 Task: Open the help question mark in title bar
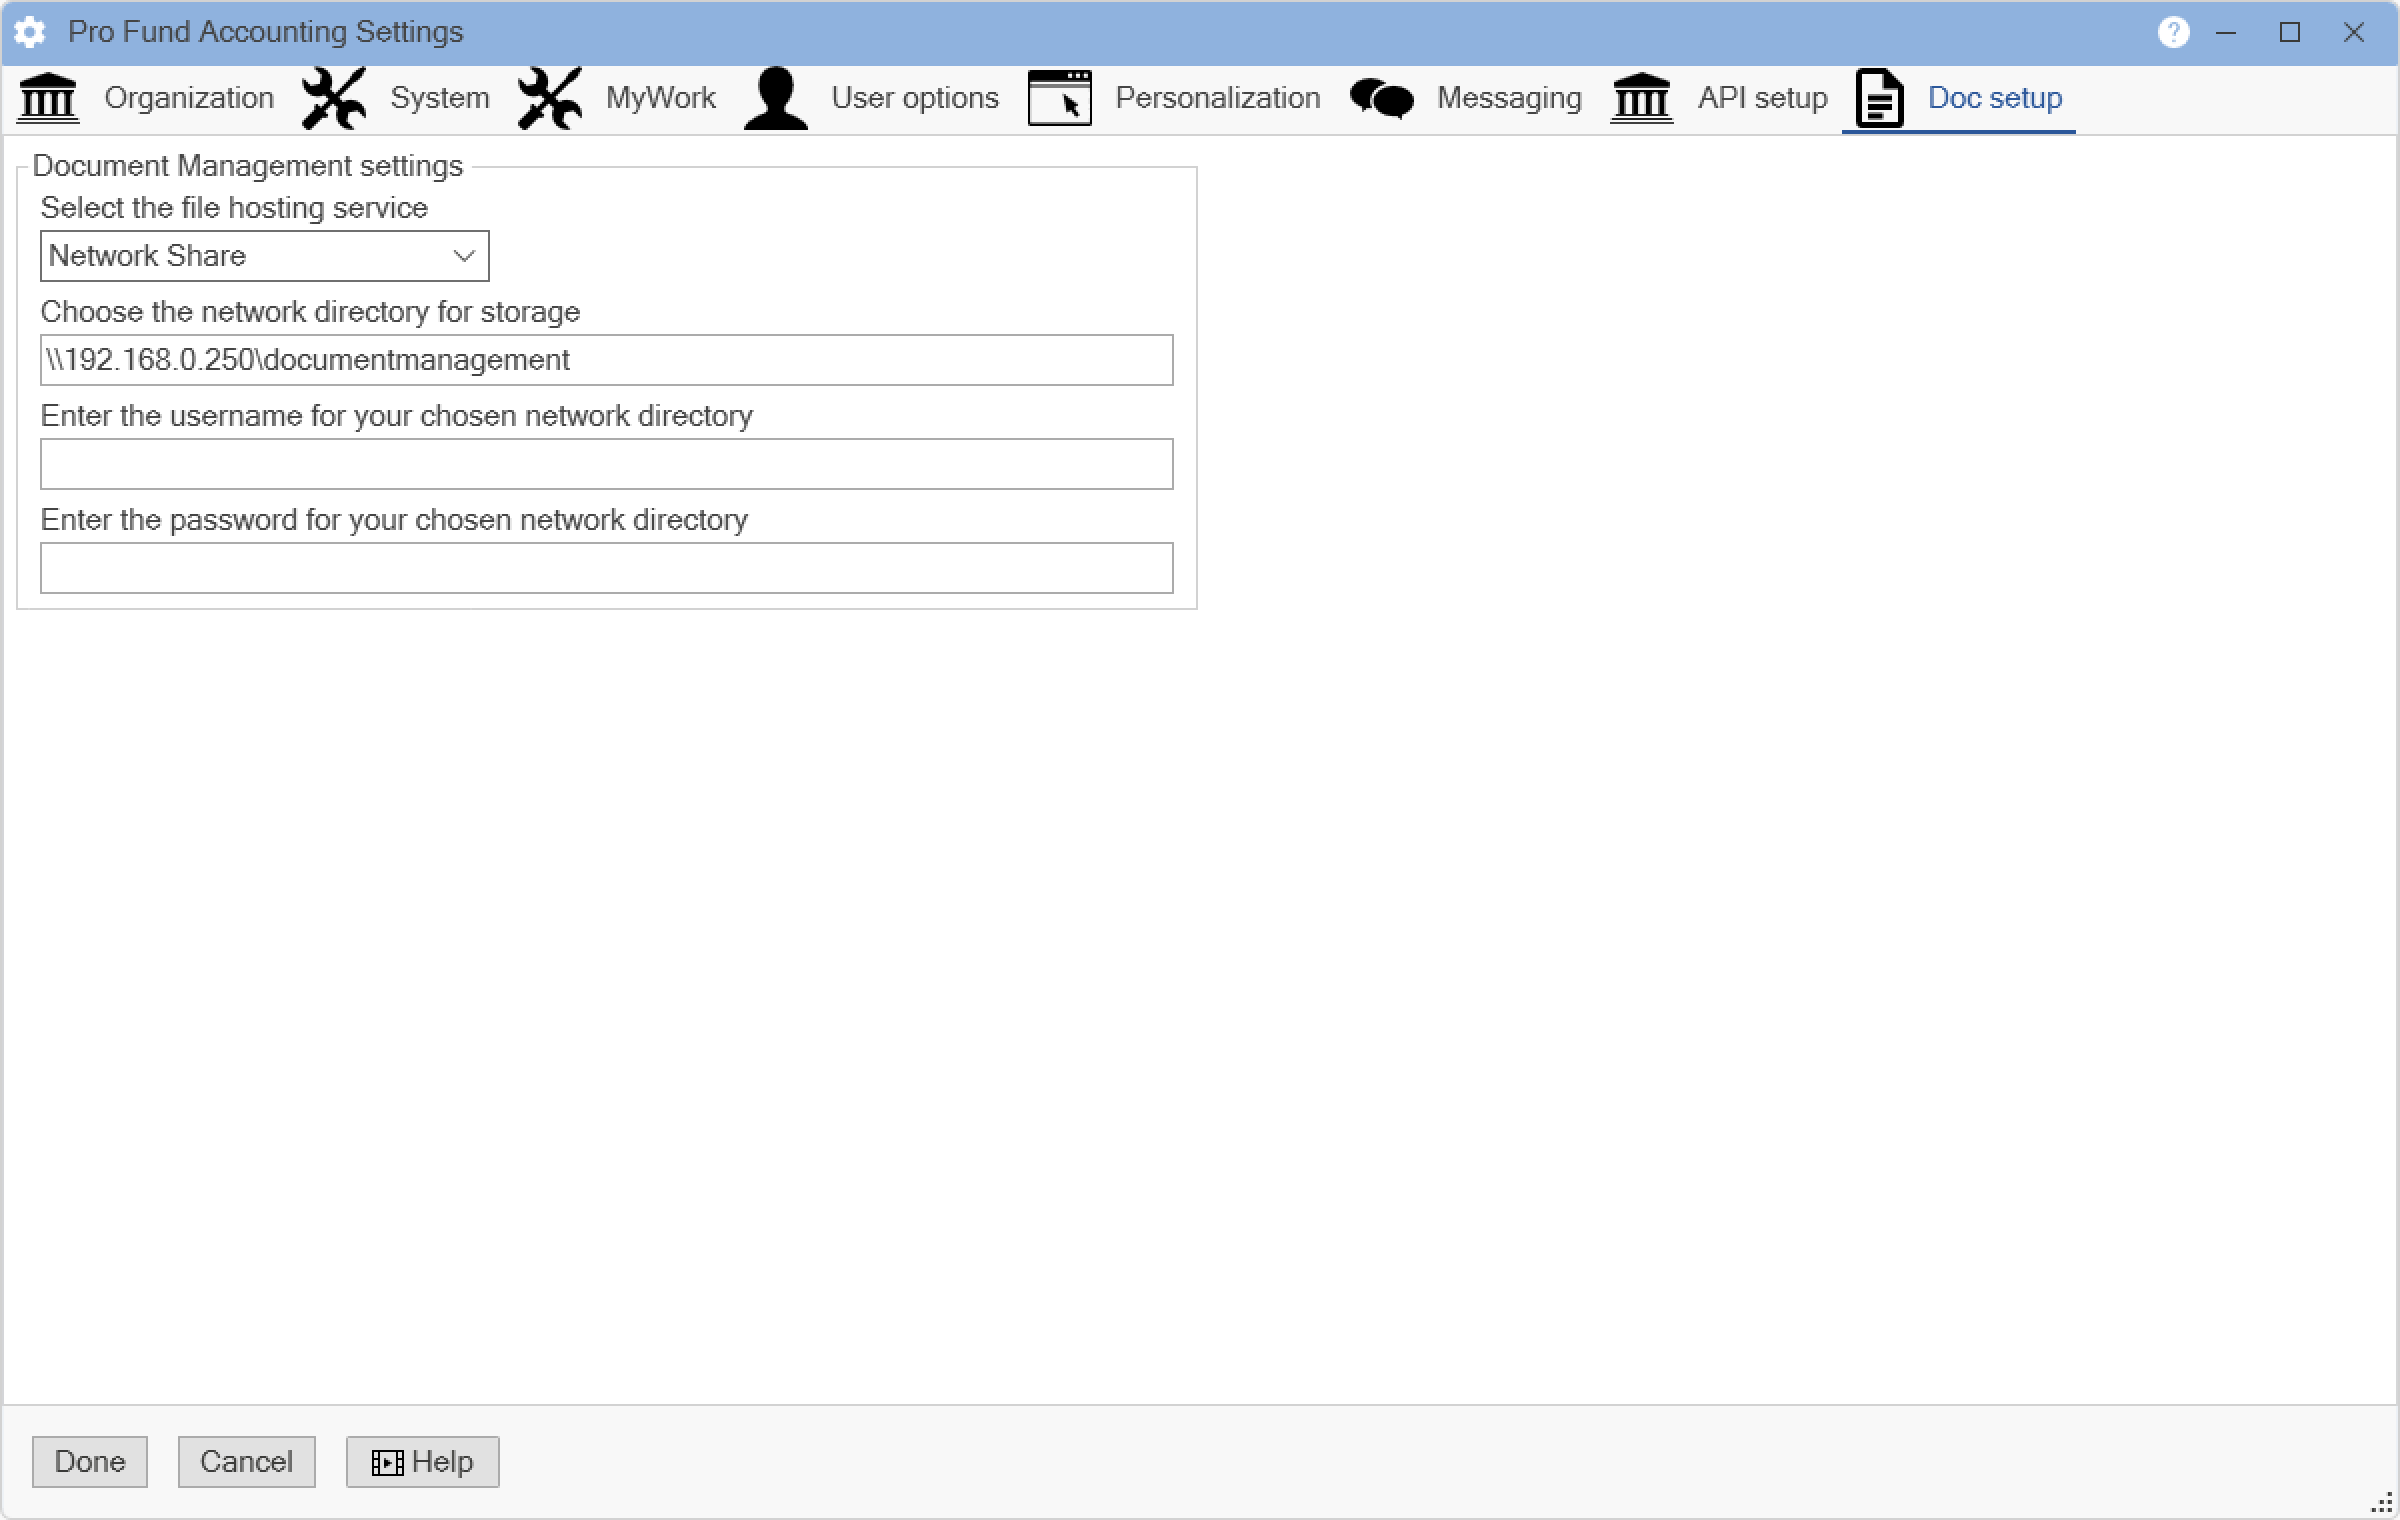[x=2173, y=32]
